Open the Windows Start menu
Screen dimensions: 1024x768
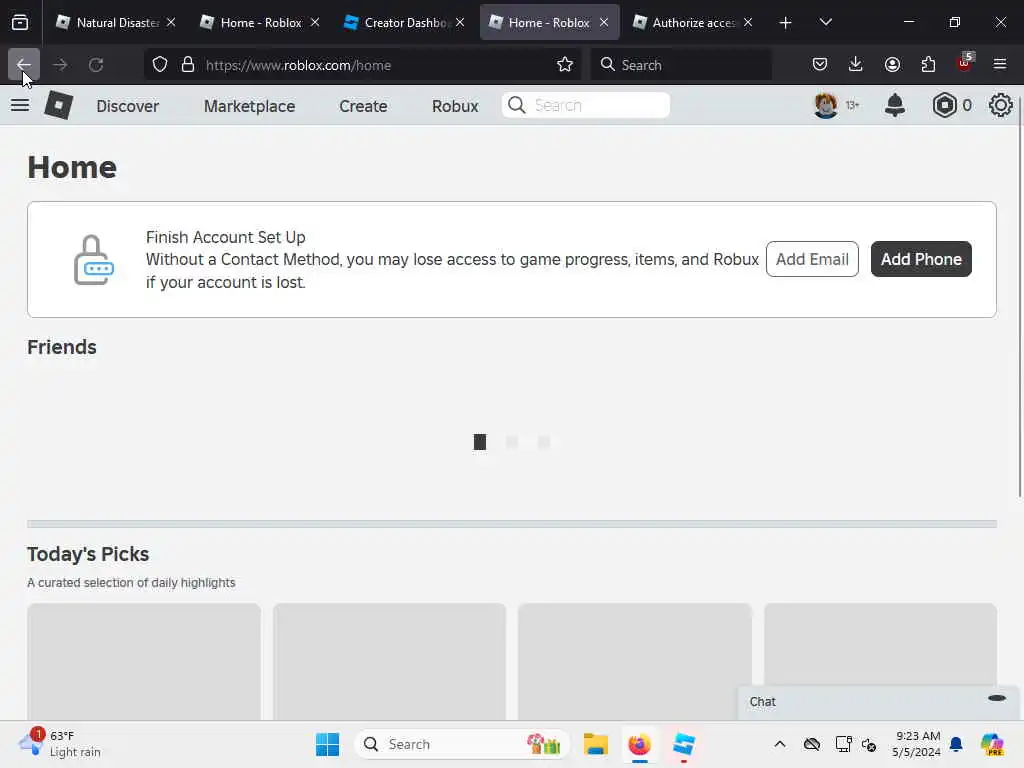pos(327,744)
